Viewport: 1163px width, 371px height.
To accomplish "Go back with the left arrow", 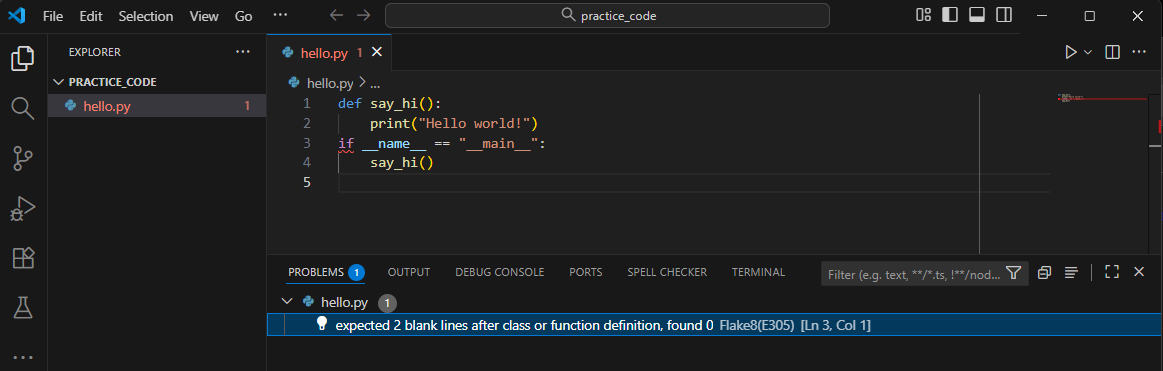I will pos(336,15).
